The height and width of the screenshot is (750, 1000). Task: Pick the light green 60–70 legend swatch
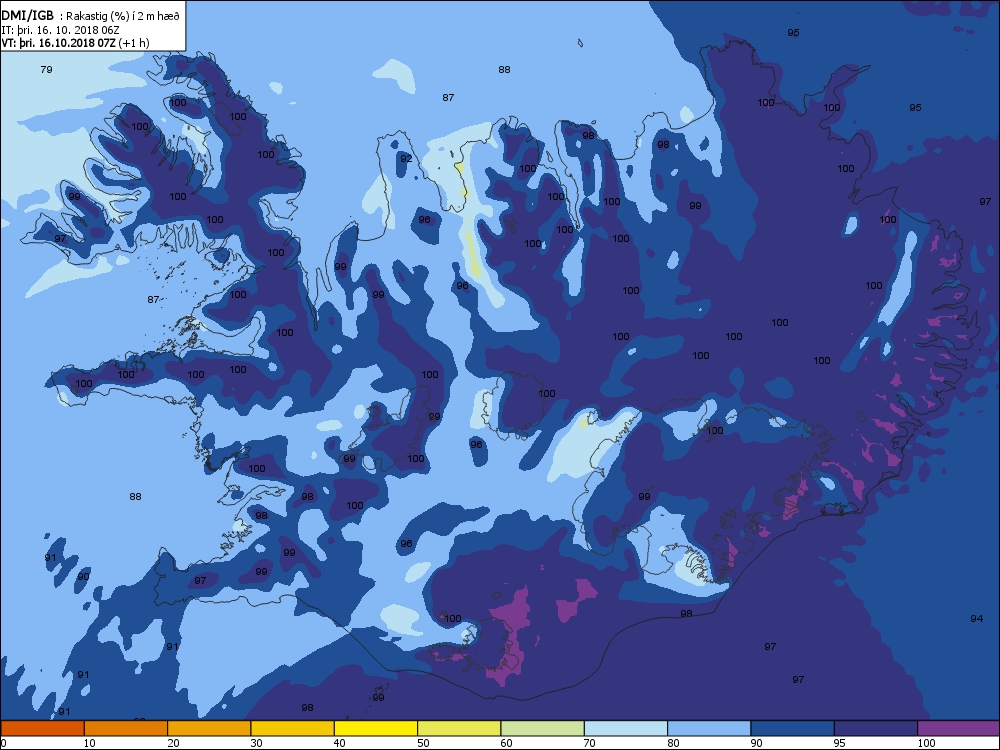pos(543,728)
